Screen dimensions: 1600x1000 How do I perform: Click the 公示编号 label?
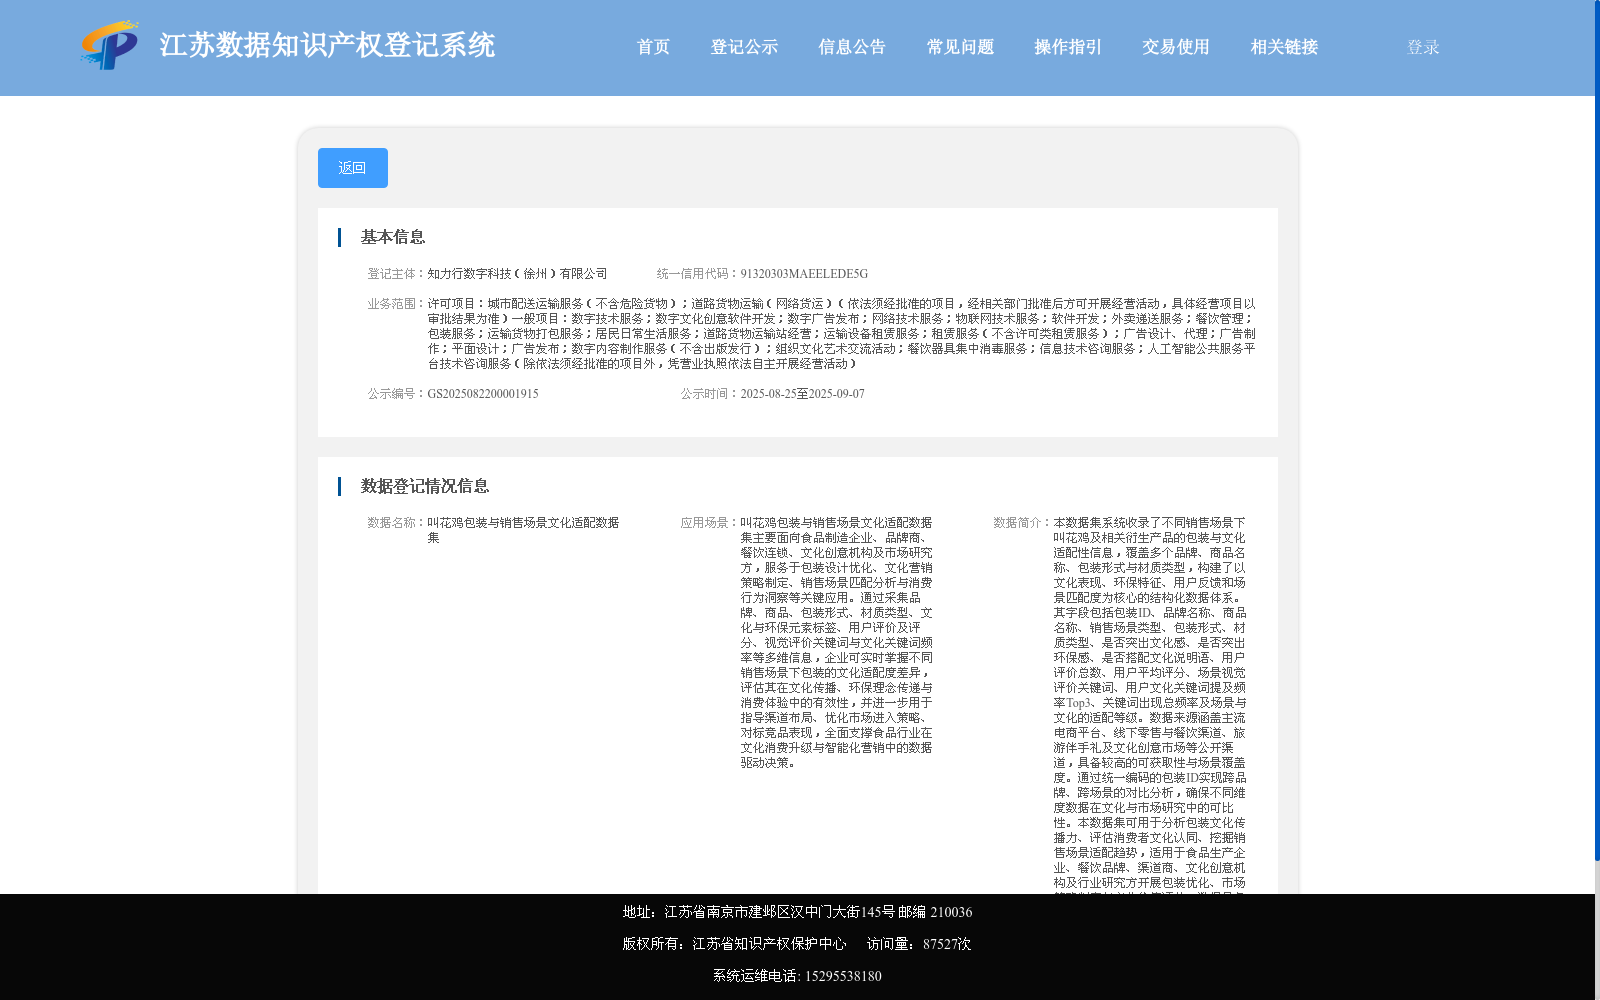[x=397, y=394]
